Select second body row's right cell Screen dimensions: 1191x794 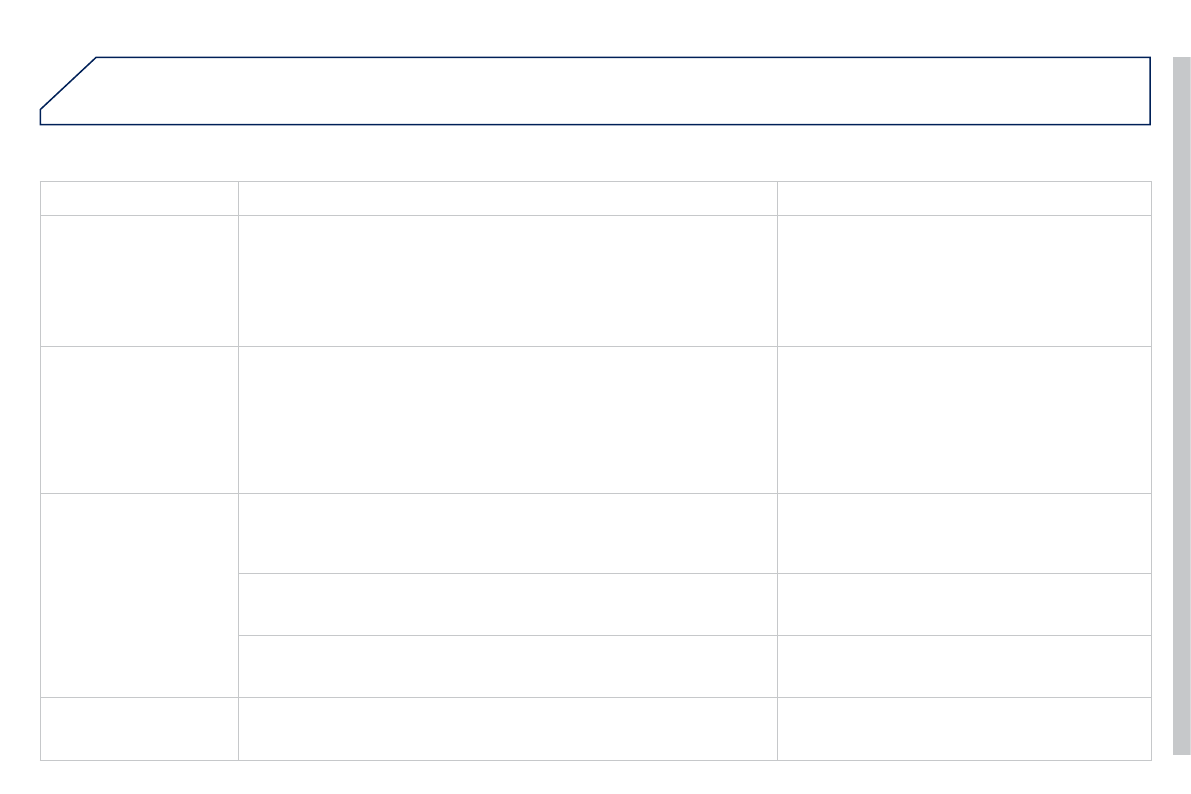pyautogui.click(x=964, y=420)
